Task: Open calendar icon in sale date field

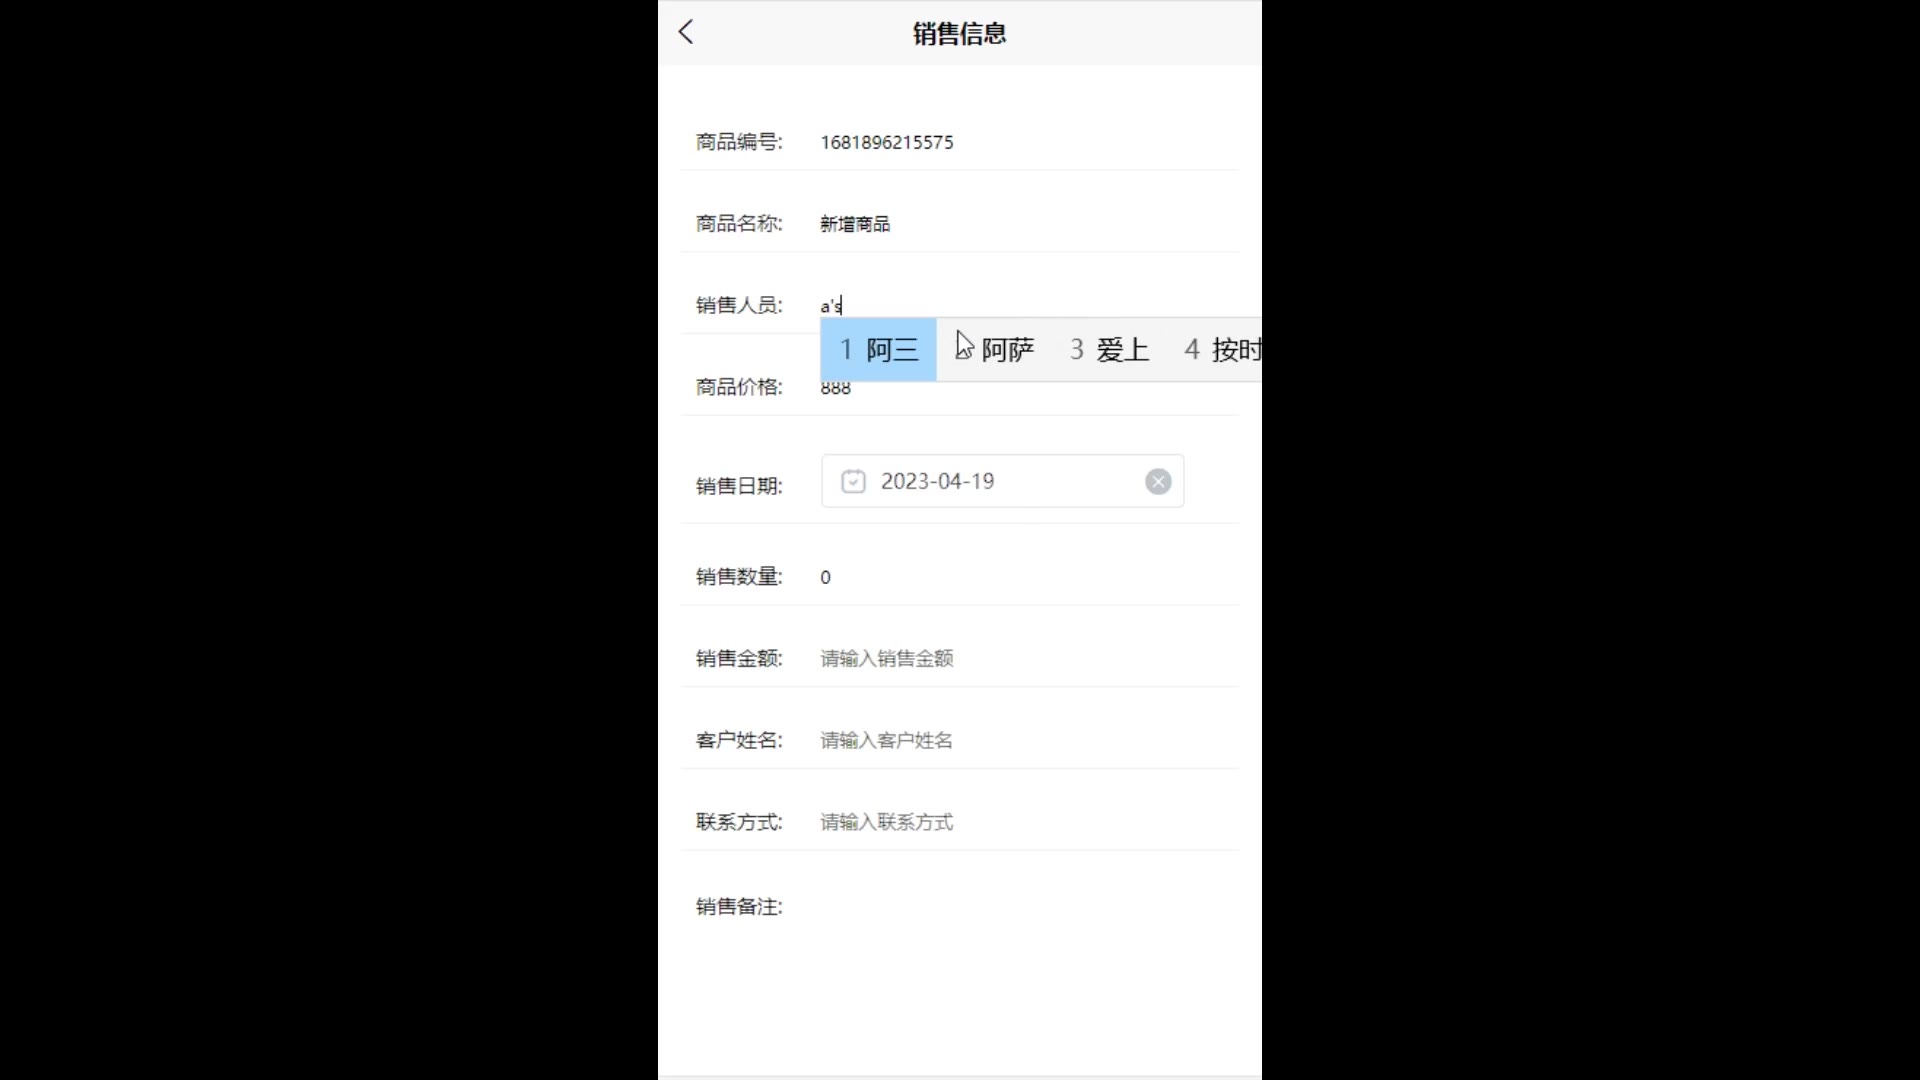Action: (853, 482)
